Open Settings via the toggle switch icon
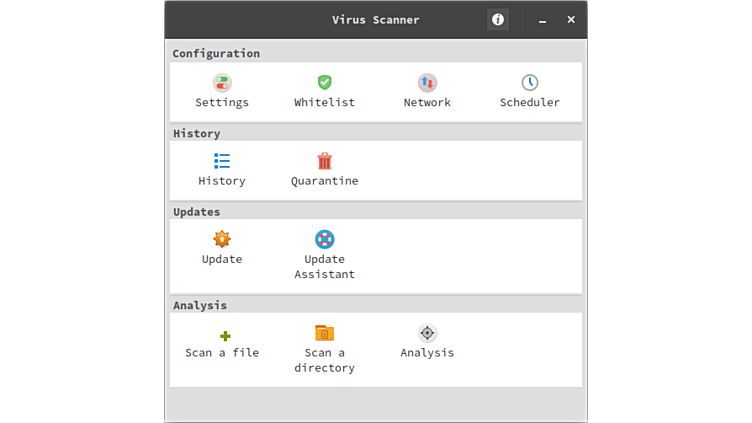The width and height of the screenshot is (752, 423). coord(222,83)
